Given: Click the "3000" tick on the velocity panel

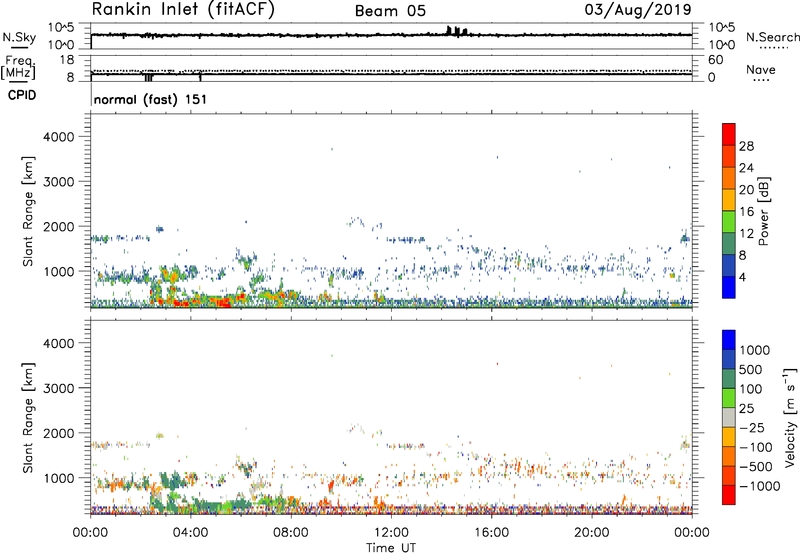Looking at the screenshot, I should click(58, 388).
